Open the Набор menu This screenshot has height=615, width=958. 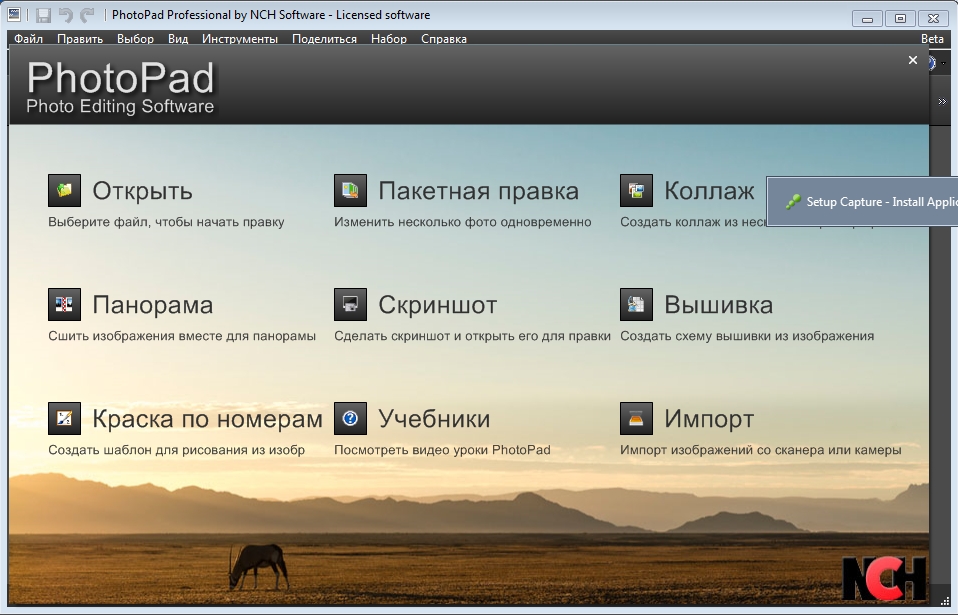point(389,38)
